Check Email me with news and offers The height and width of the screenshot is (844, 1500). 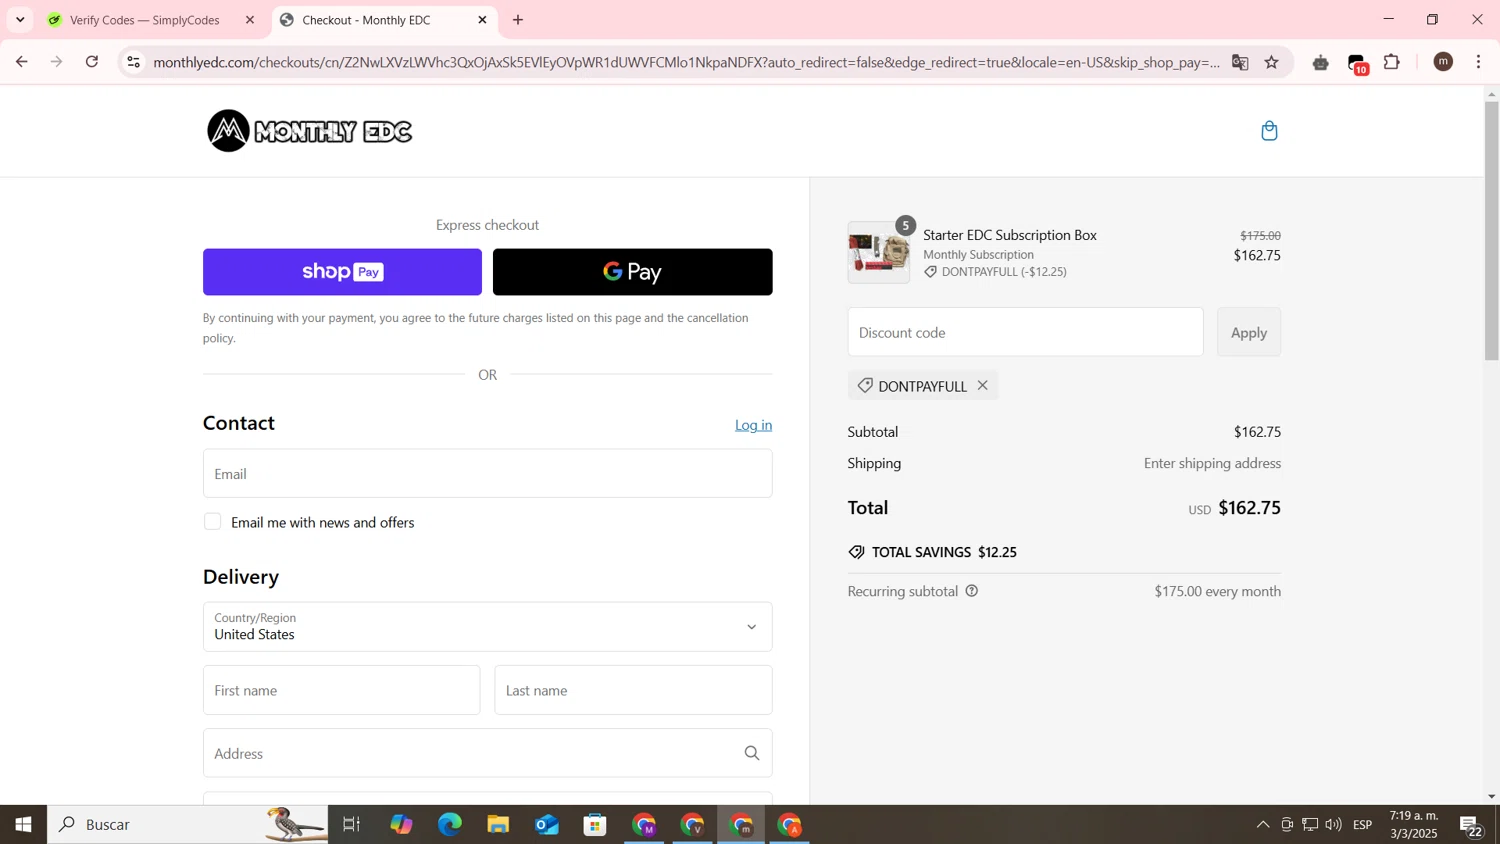point(213,522)
